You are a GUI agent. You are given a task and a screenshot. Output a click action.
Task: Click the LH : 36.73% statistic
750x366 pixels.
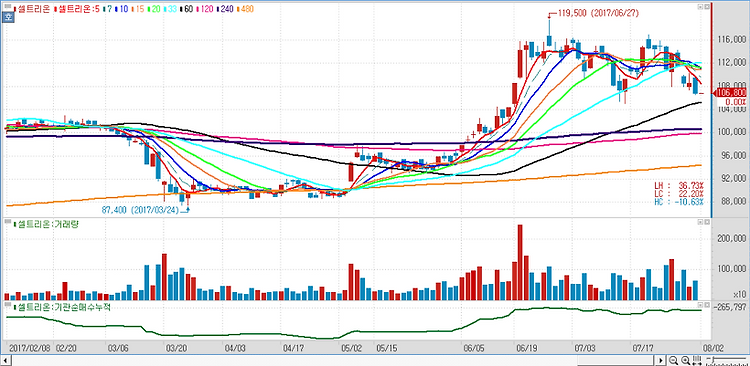tap(679, 185)
